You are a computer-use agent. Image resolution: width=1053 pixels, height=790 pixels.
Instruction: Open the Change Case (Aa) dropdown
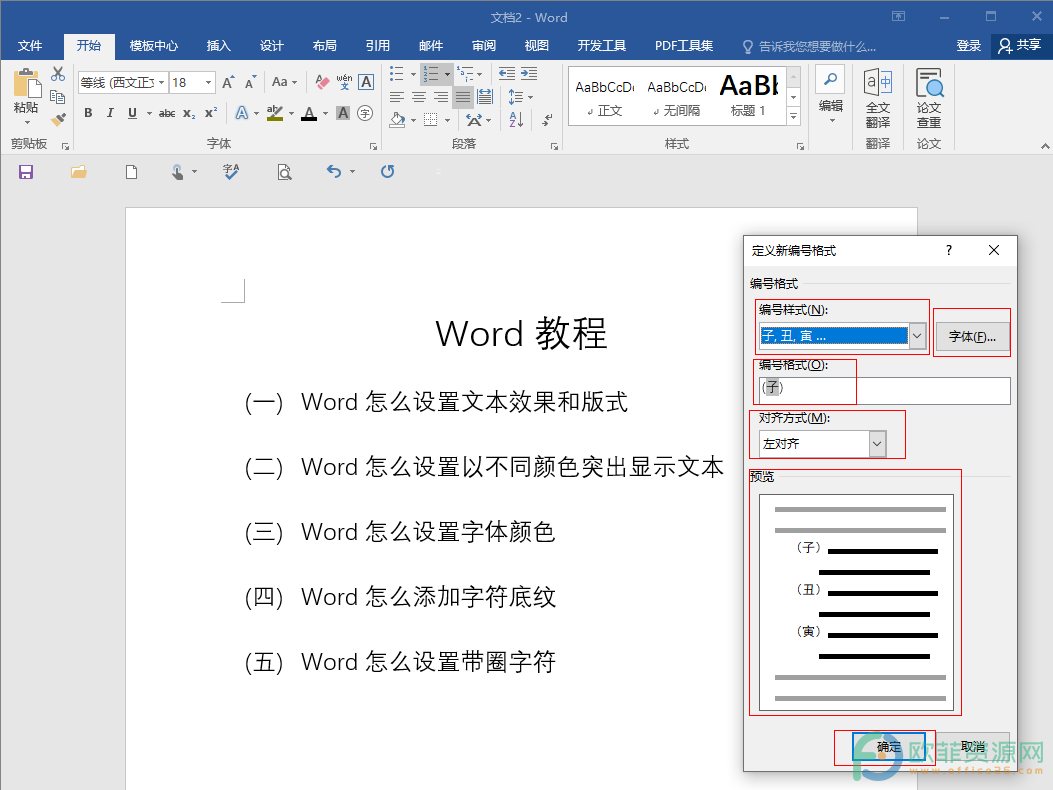(x=285, y=82)
